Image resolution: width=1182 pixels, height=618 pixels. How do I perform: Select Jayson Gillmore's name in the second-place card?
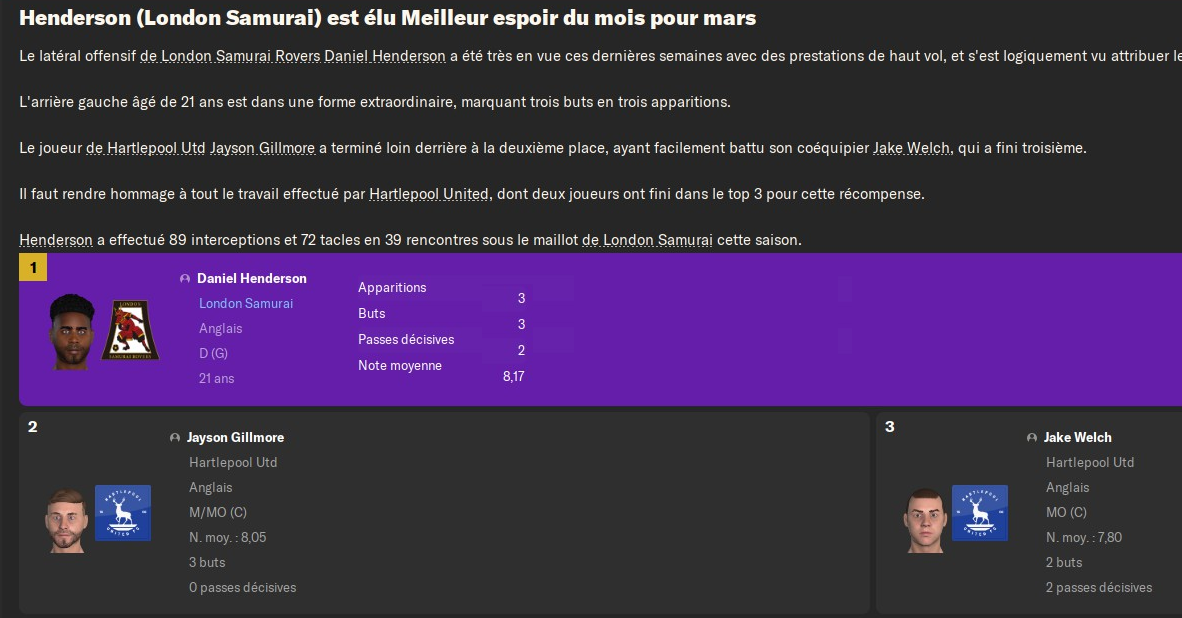(235, 438)
